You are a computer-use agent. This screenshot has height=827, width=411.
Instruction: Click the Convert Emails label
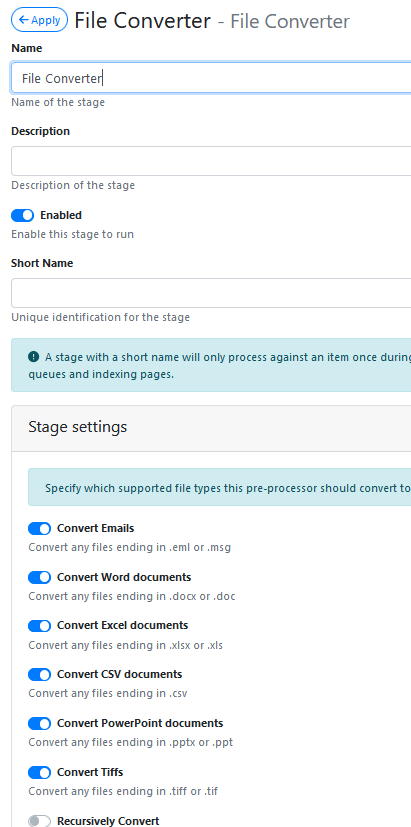click(x=95, y=528)
